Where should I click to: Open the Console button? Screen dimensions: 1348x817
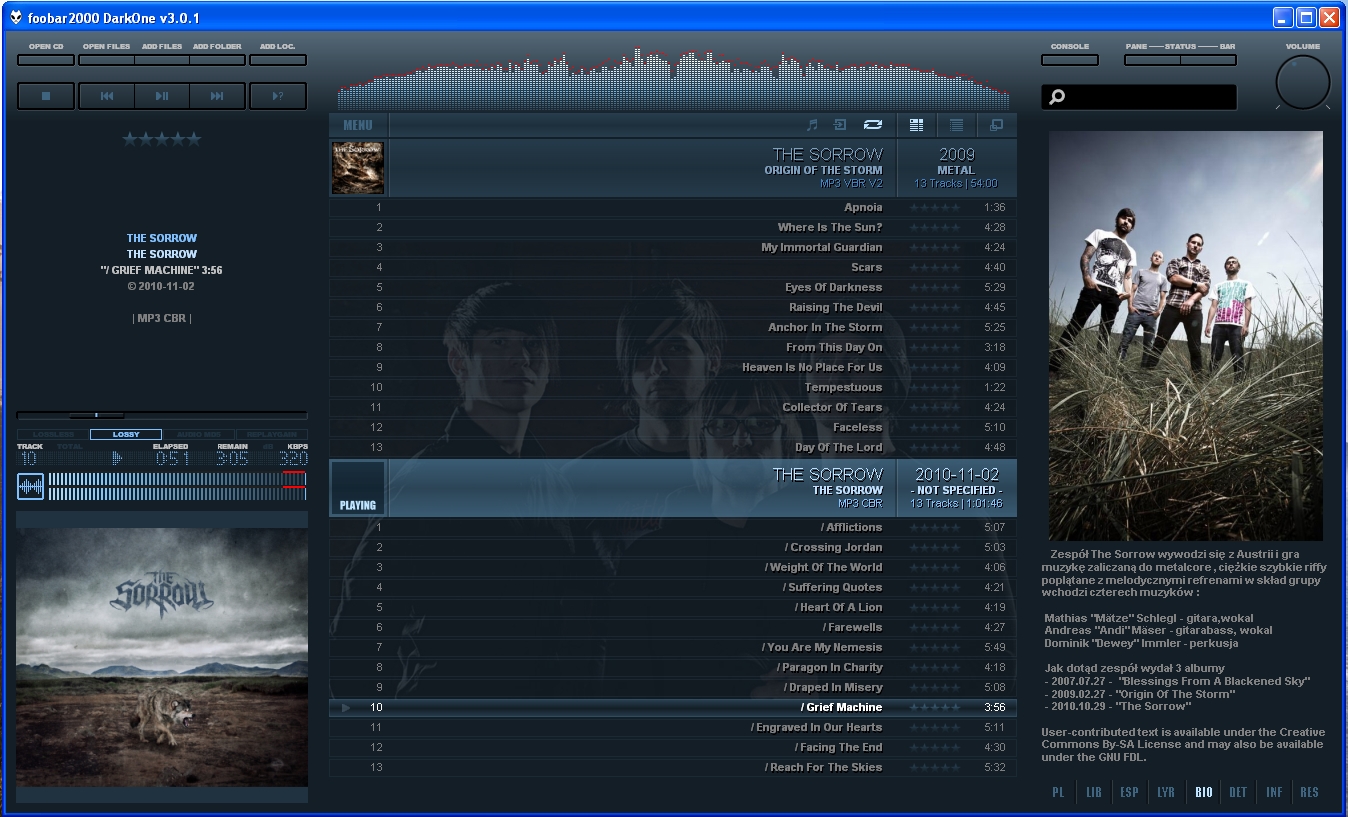pos(1070,60)
